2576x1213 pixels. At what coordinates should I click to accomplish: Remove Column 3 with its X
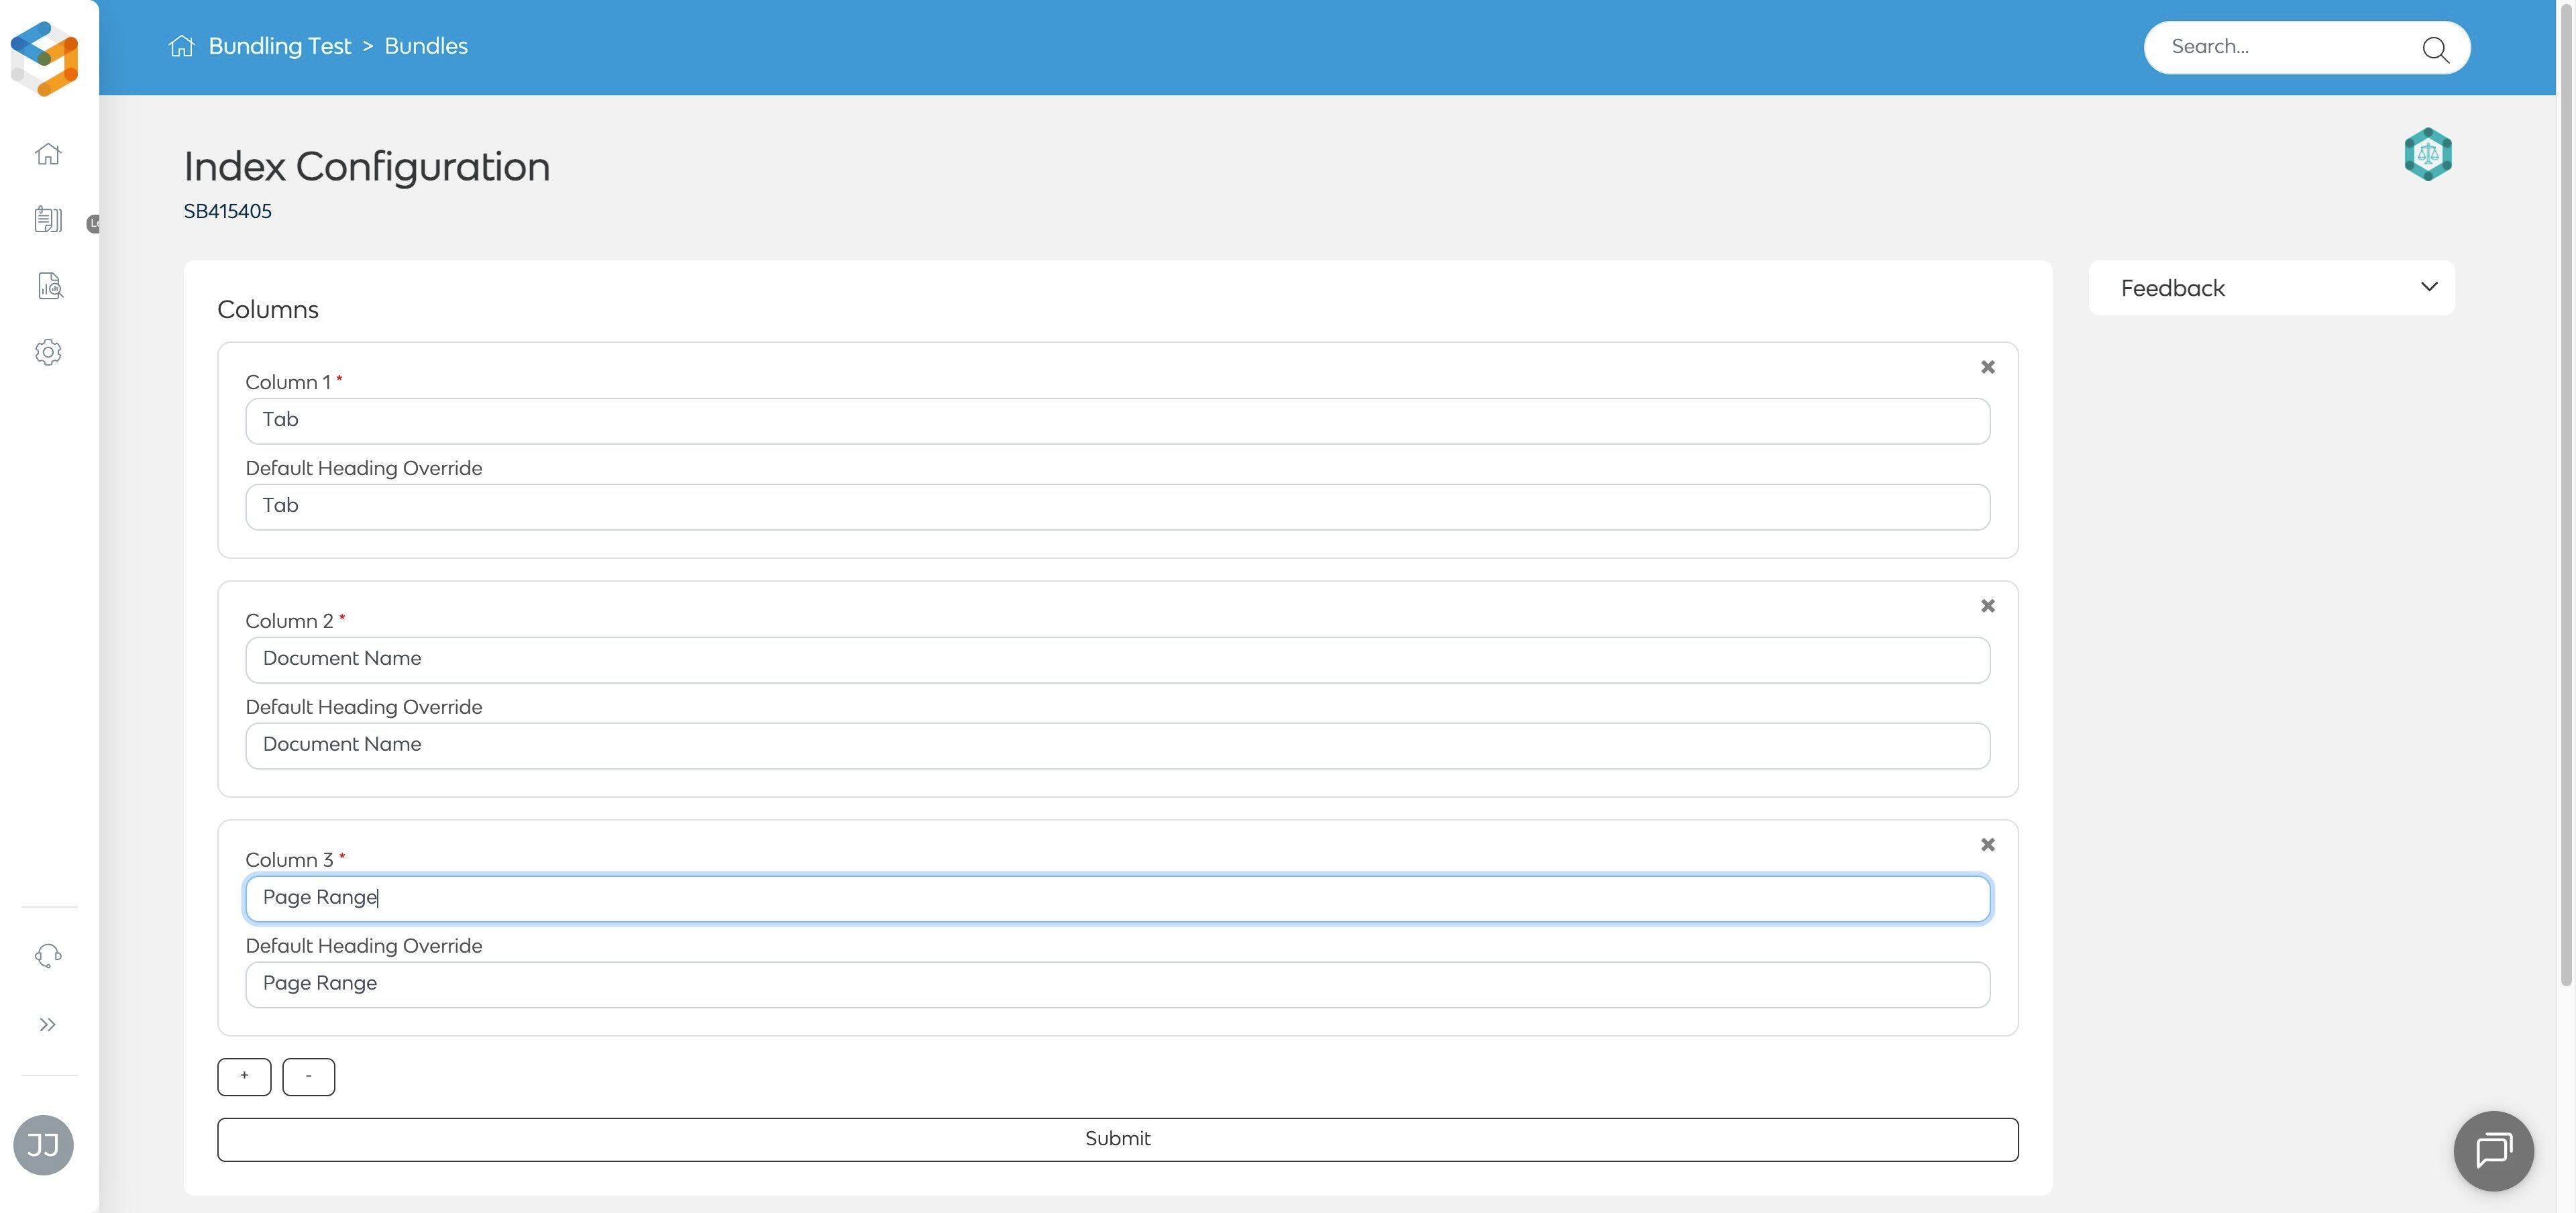pos(1987,845)
